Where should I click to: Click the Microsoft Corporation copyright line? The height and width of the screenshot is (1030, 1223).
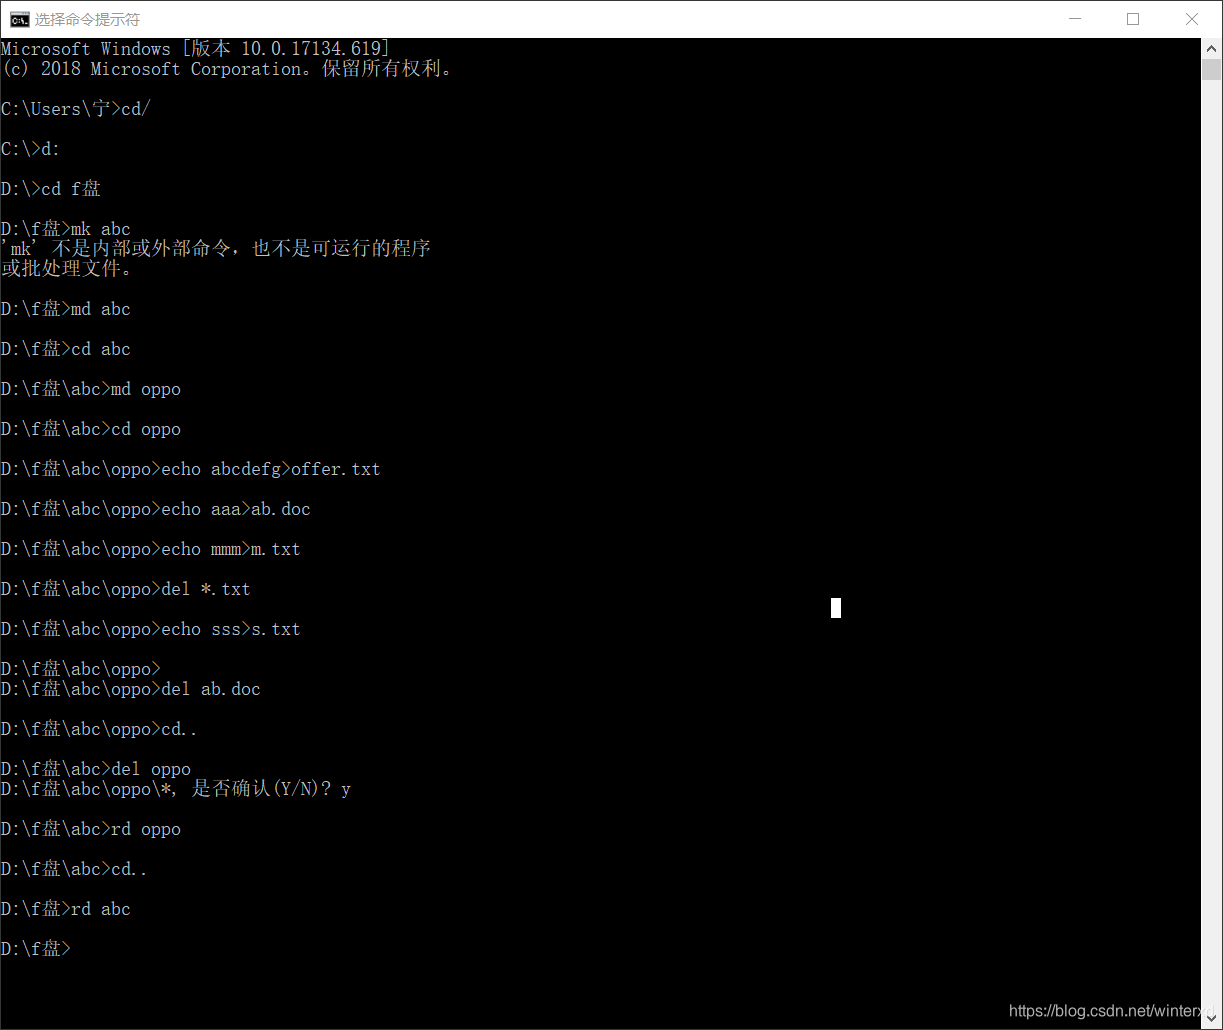226,69
